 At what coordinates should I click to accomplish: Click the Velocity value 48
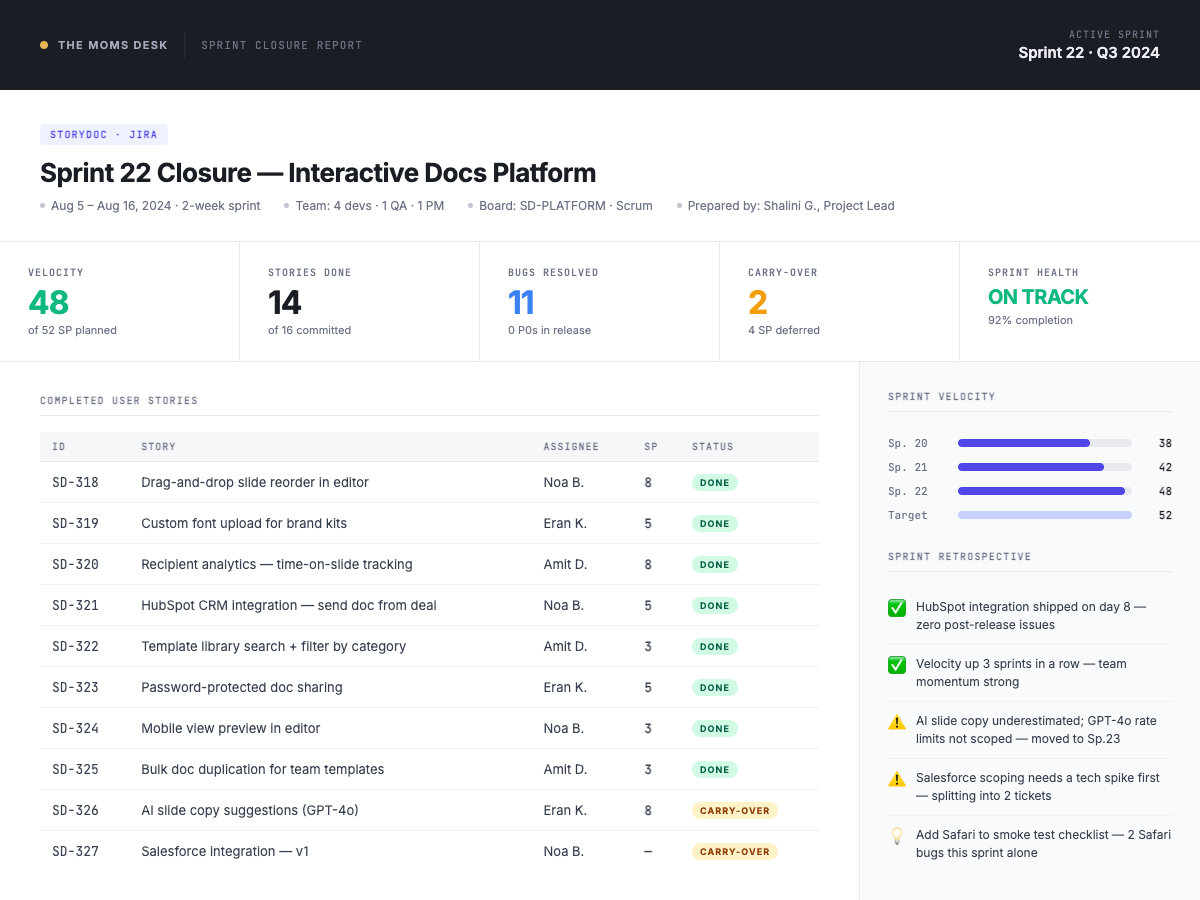pos(49,302)
